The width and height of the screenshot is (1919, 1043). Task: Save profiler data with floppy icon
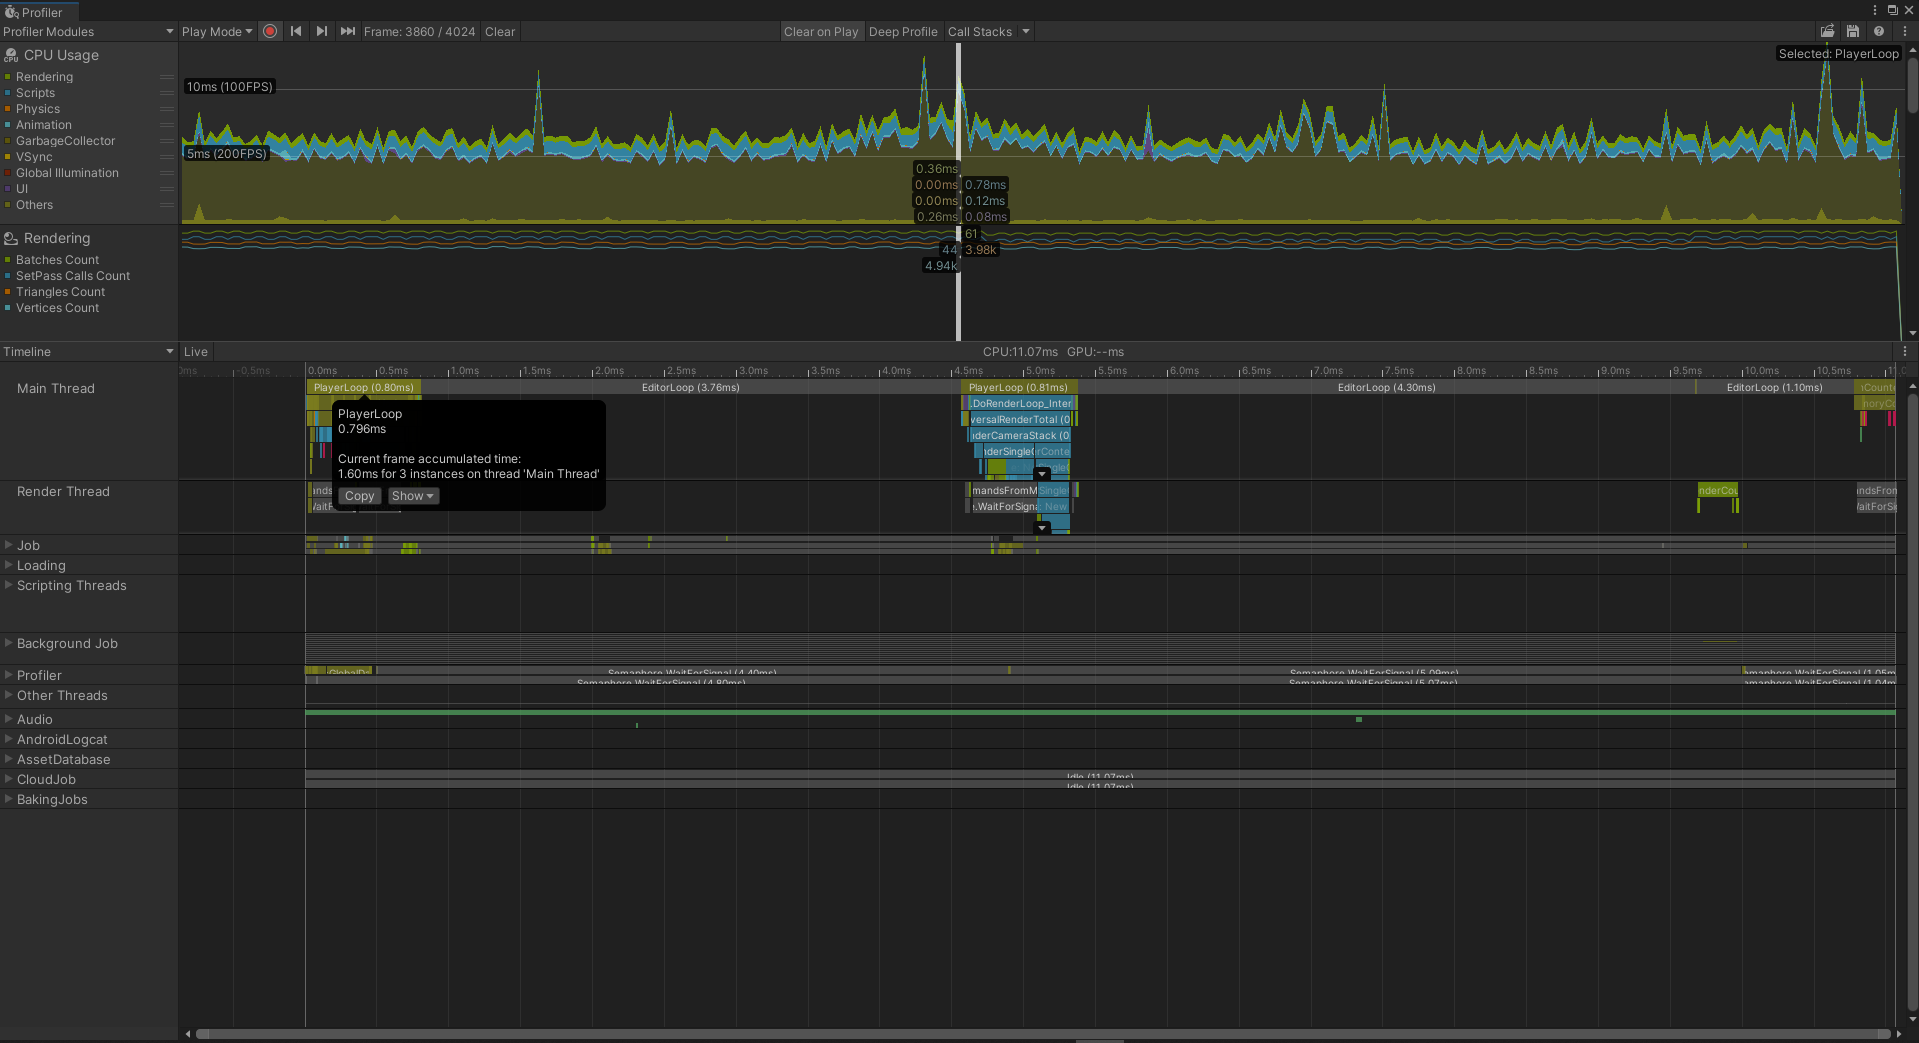click(x=1853, y=31)
